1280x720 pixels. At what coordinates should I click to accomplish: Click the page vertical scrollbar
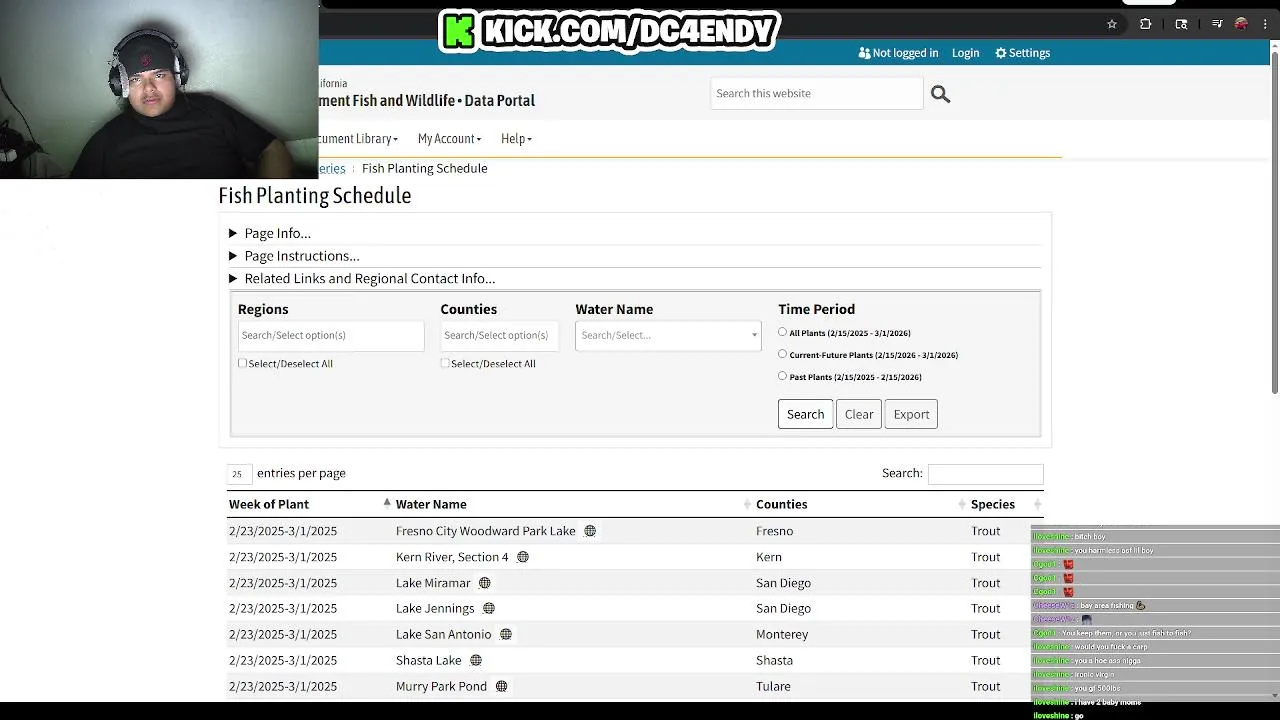coord(1274,220)
